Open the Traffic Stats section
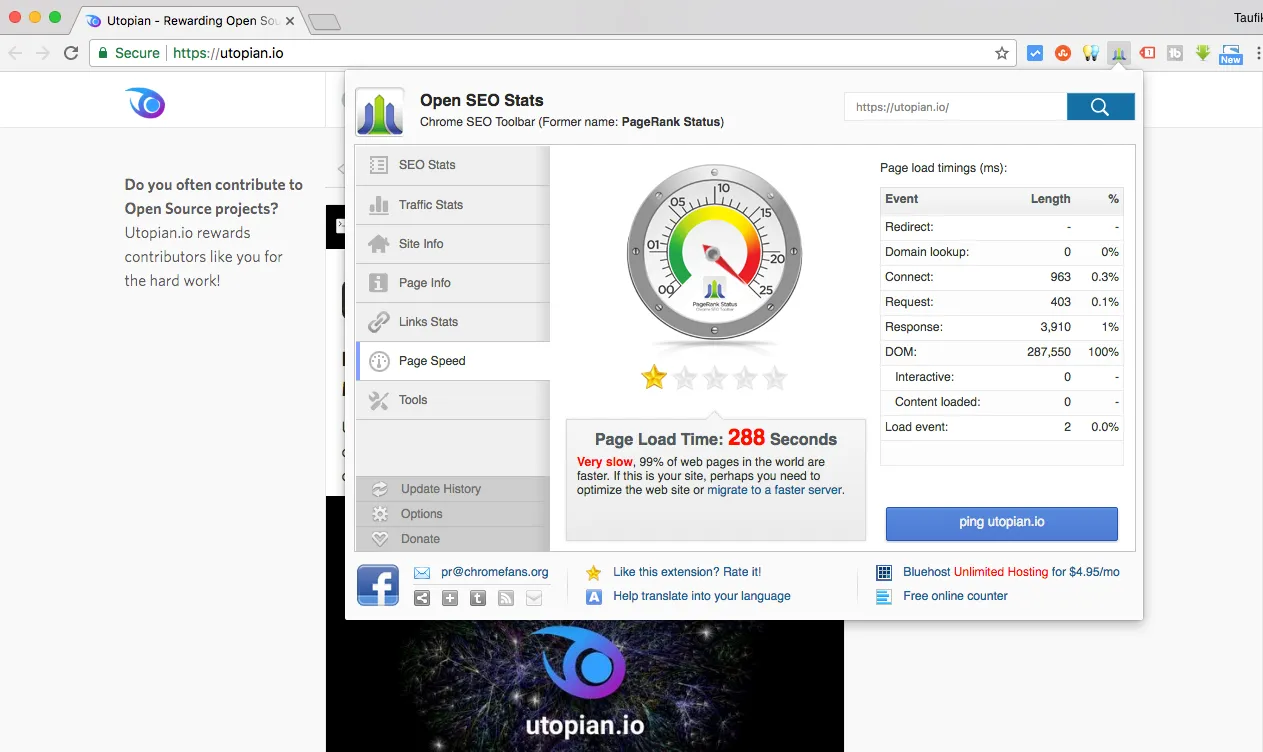 pos(453,204)
